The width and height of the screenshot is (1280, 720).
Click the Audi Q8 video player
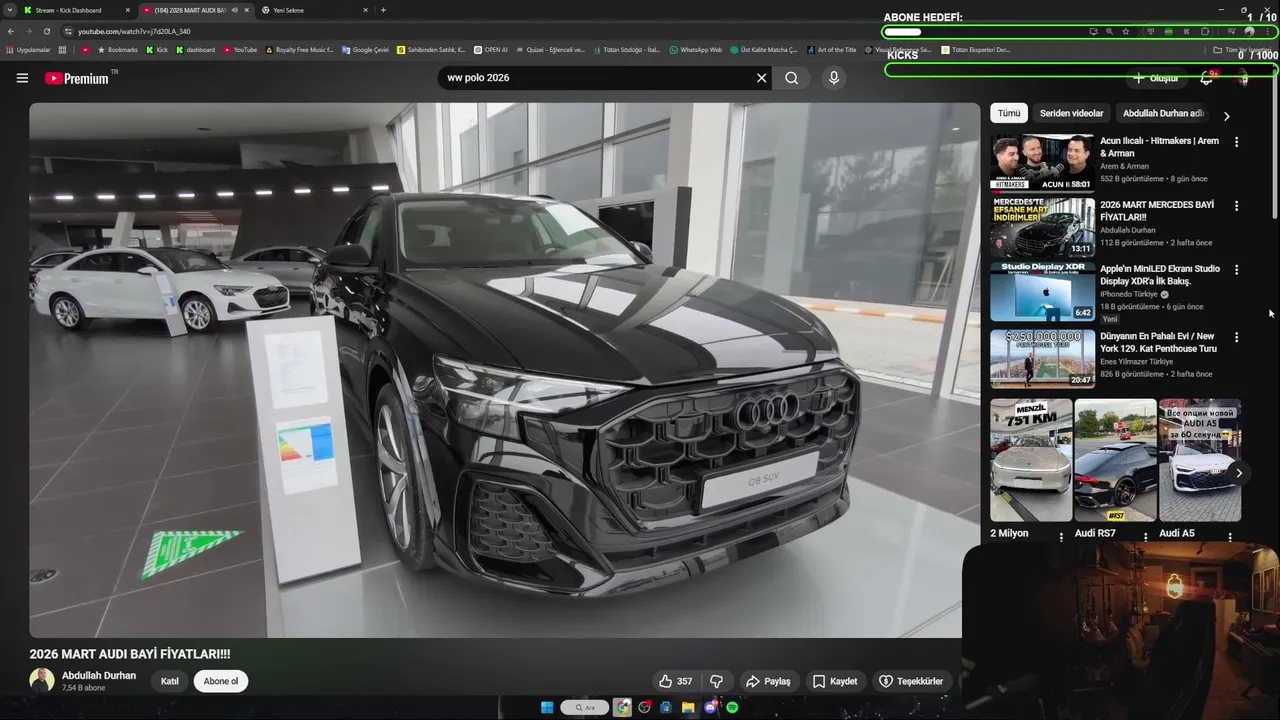504,370
